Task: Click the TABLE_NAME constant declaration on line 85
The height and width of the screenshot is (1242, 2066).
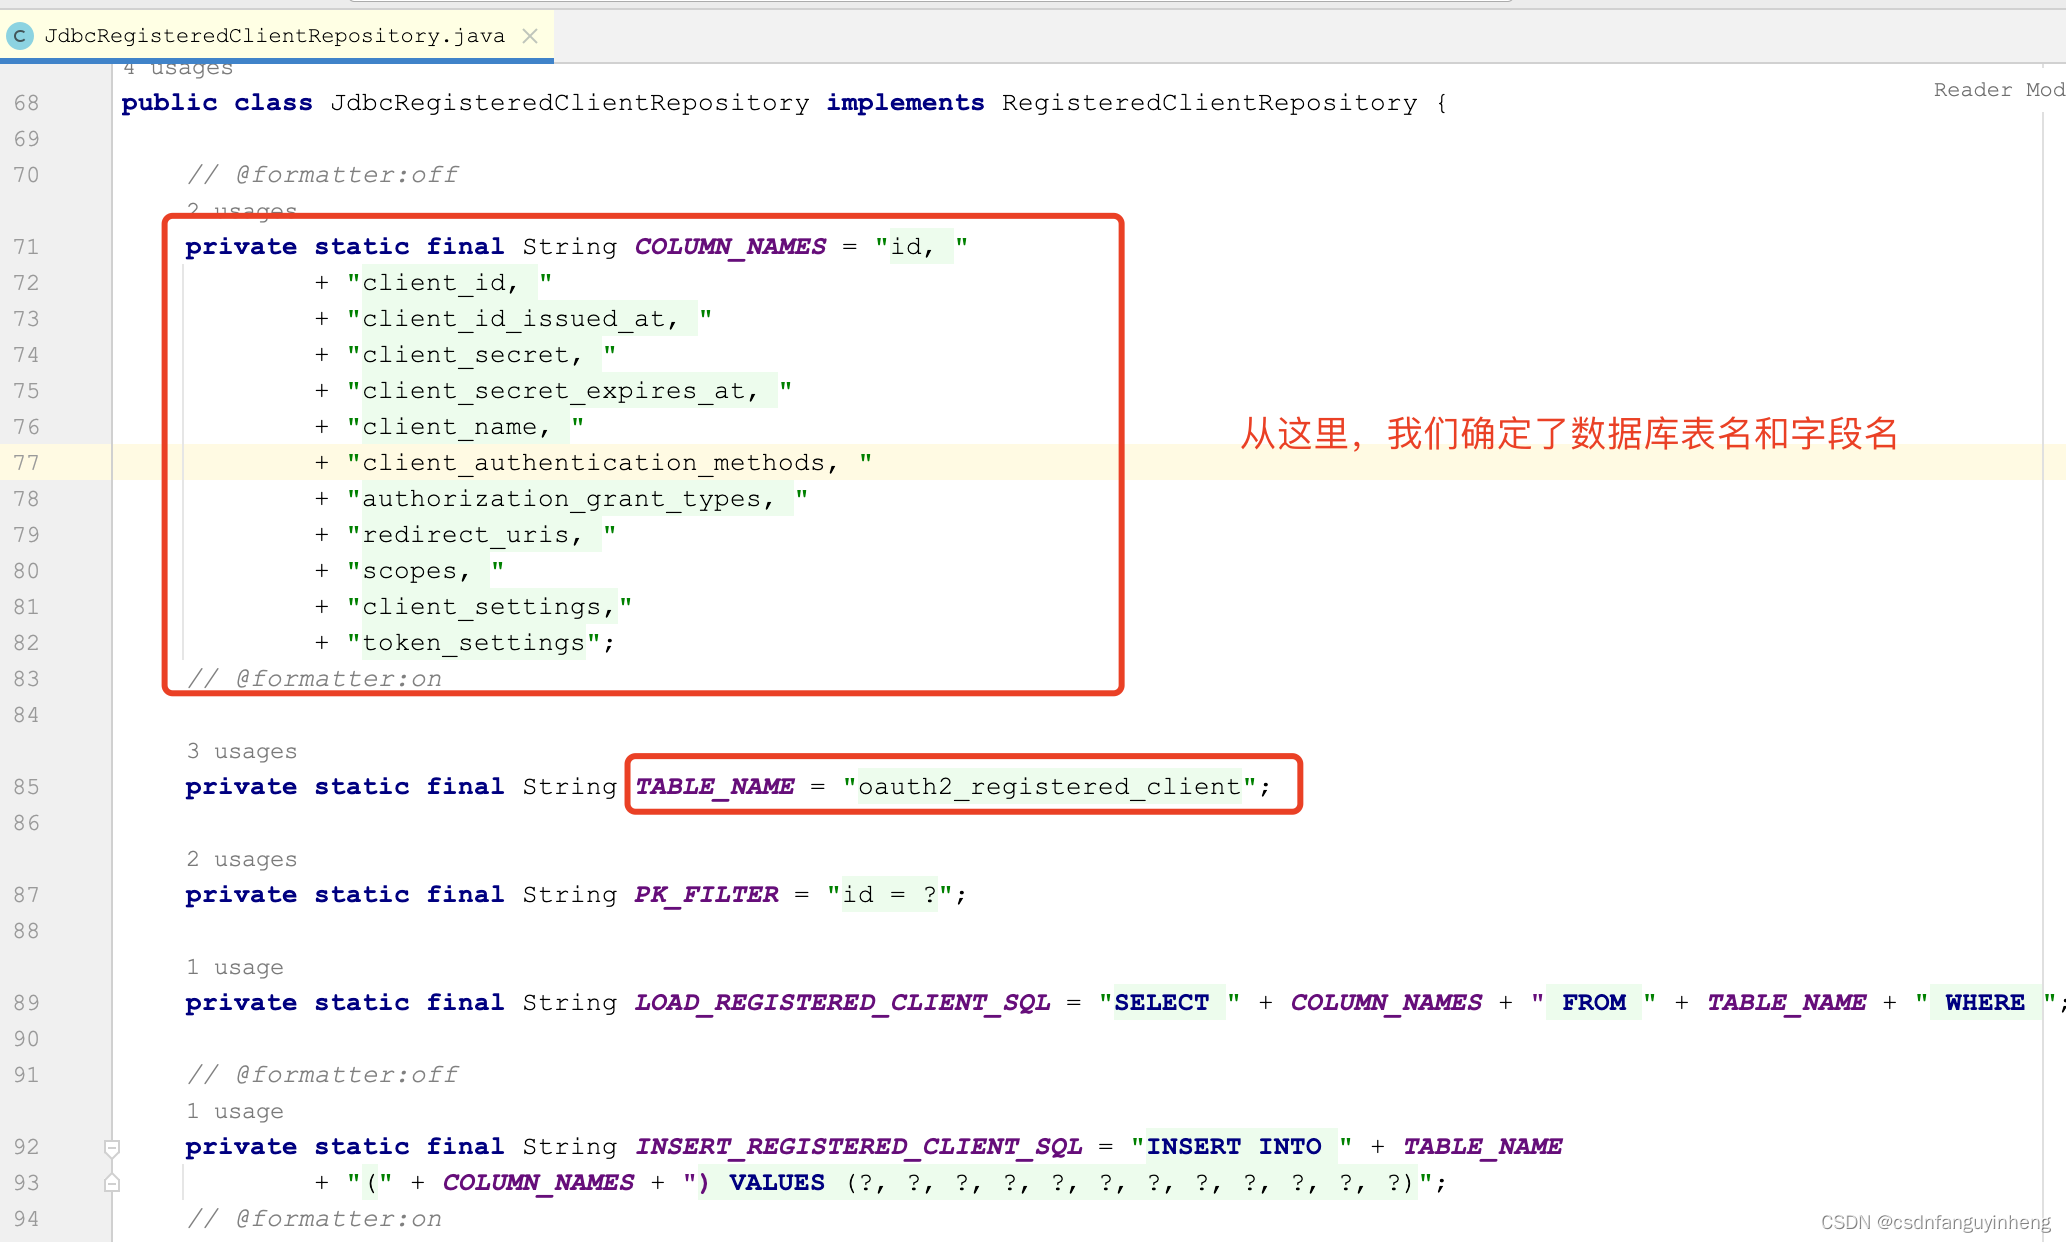Action: (714, 787)
